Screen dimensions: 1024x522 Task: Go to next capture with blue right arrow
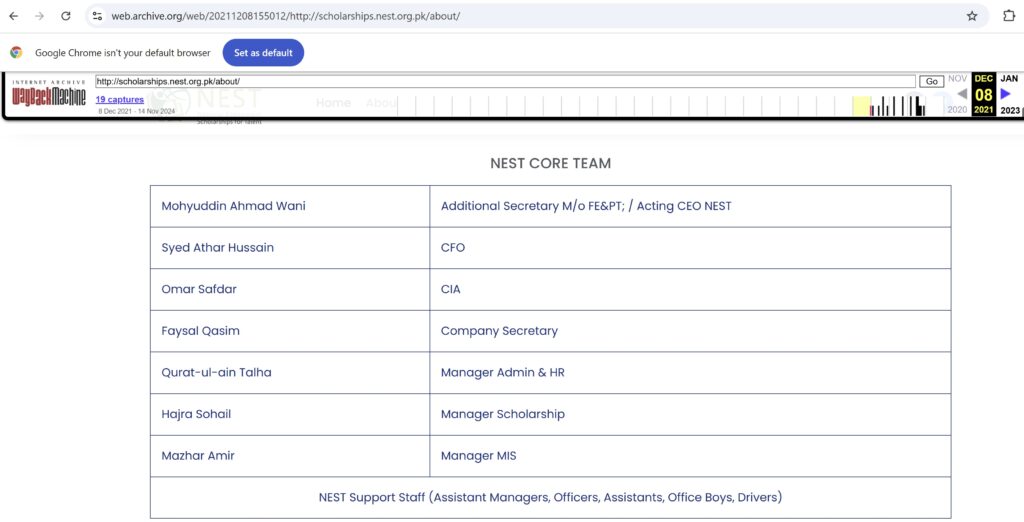pyautogui.click(x=1006, y=94)
